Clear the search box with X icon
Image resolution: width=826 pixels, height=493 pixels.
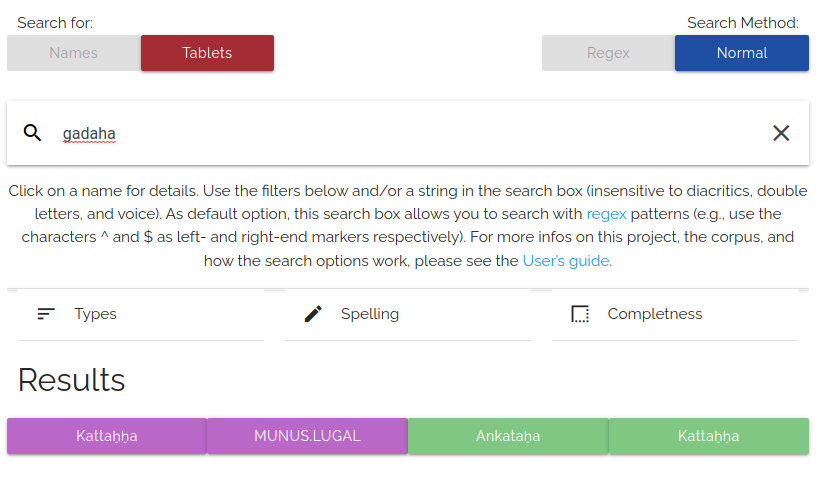[781, 133]
